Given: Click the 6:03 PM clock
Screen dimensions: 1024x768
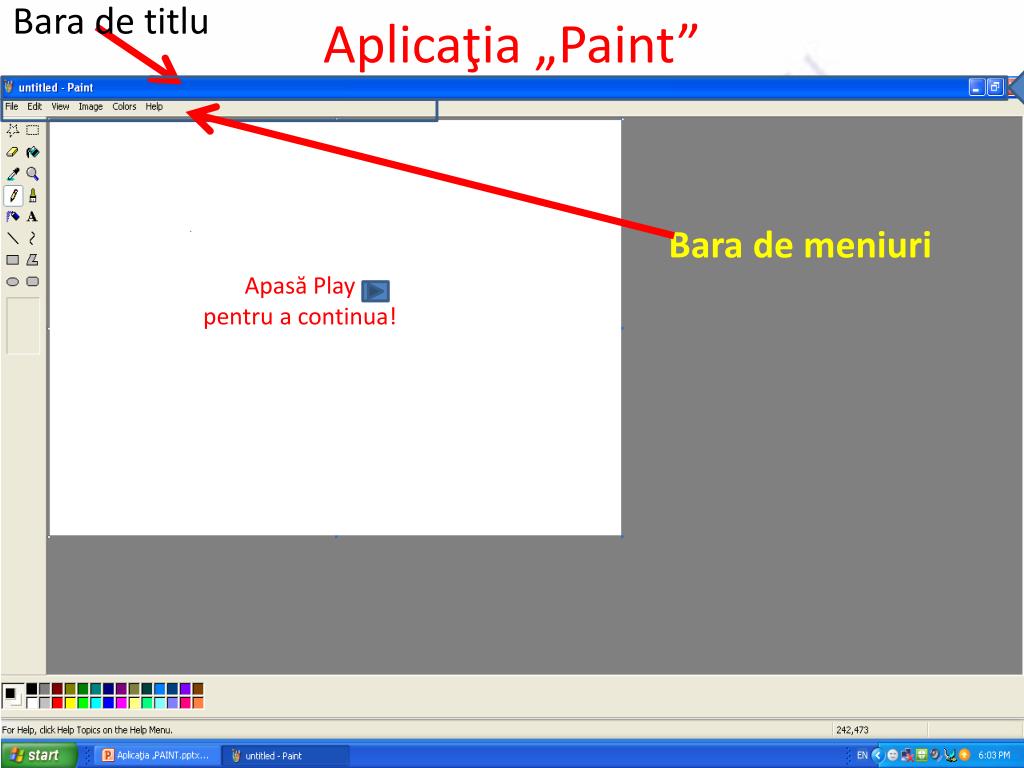Looking at the screenshot, I should click(994, 756).
